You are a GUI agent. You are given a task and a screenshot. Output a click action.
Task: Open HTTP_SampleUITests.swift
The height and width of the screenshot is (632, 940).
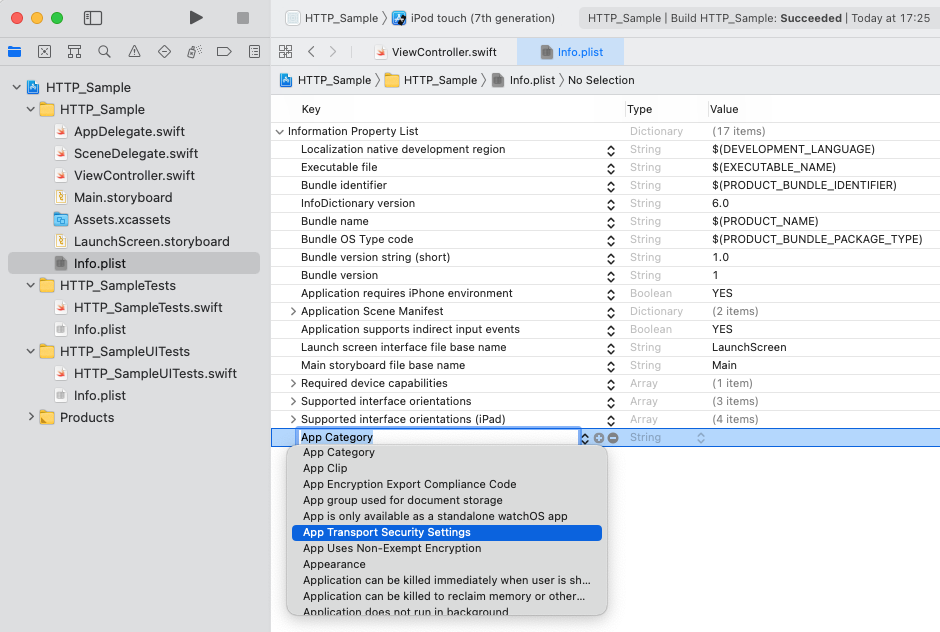(155, 374)
